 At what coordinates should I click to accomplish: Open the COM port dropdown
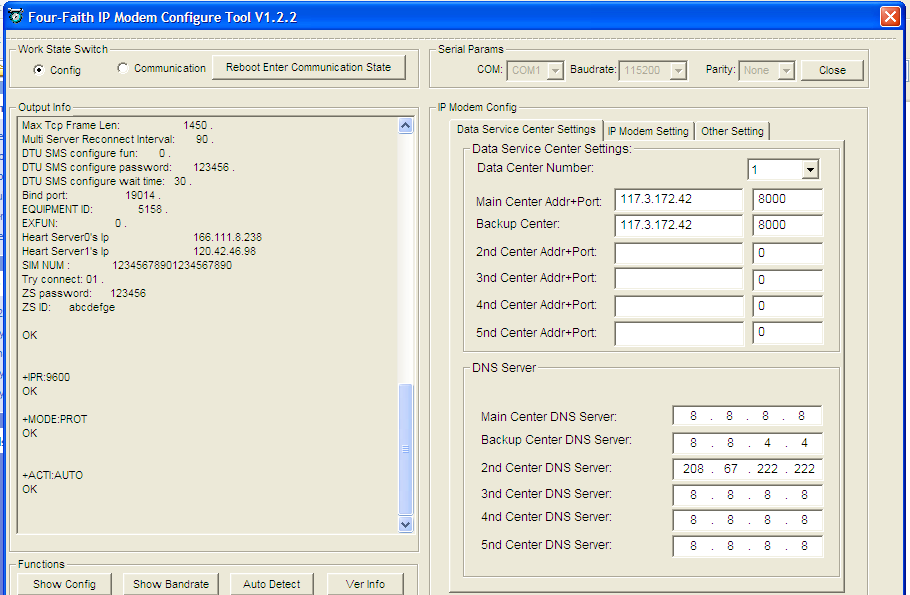(x=555, y=70)
